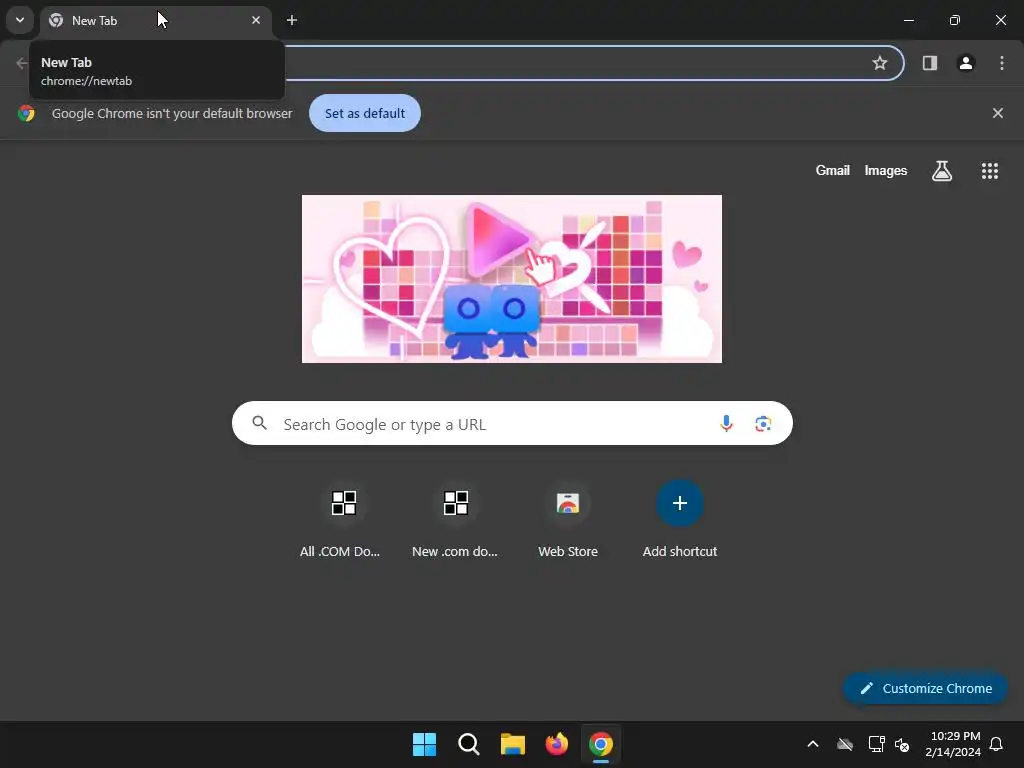Open the tab search dropdown arrow
The image size is (1024, 768).
coord(20,20)
